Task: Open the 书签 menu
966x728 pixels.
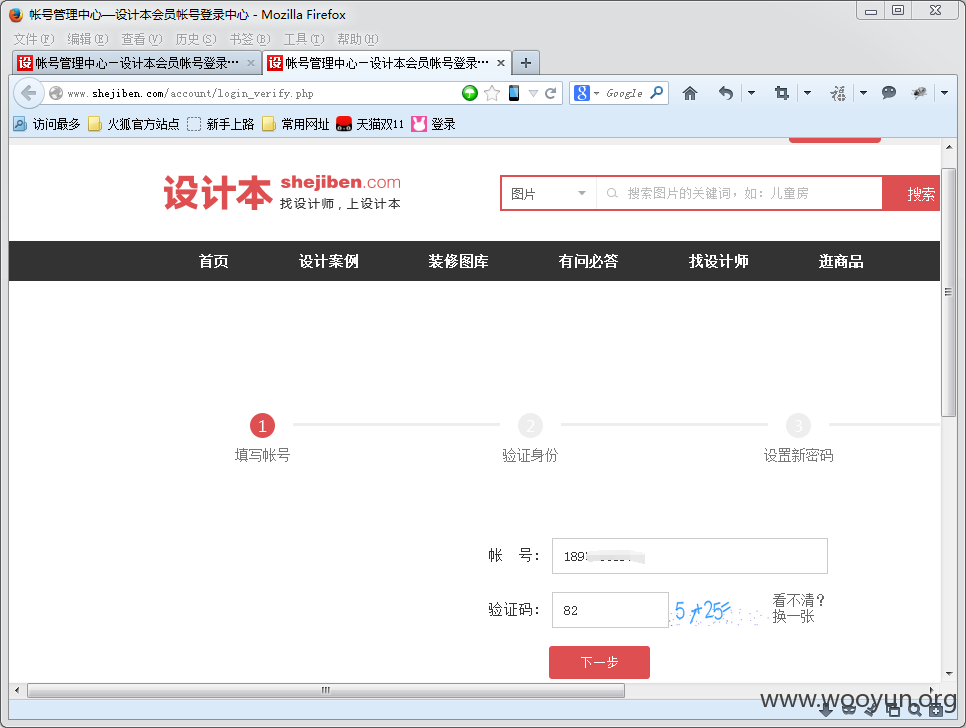Action: tap(250, 39)
